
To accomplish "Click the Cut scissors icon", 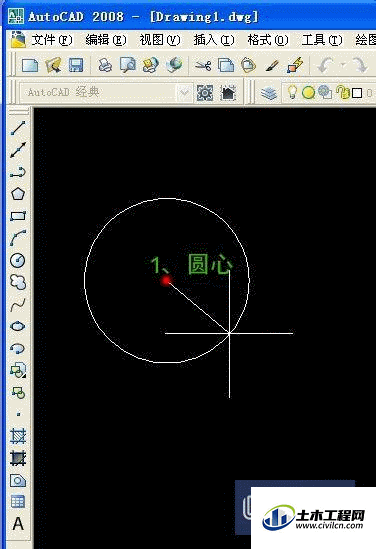I will click(x=203, y=65).
